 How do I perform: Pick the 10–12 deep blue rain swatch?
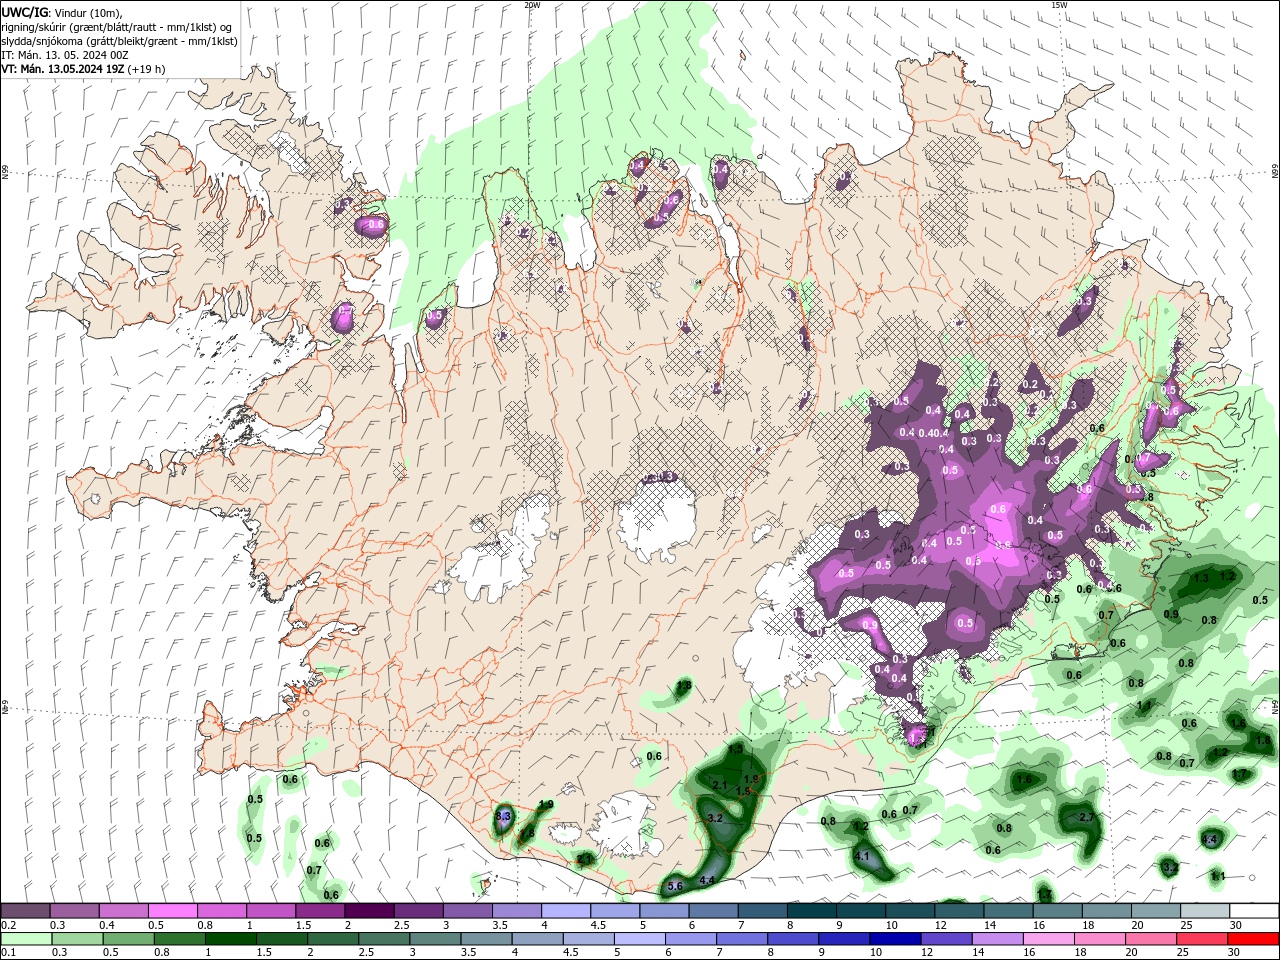(x=895, y=939)
